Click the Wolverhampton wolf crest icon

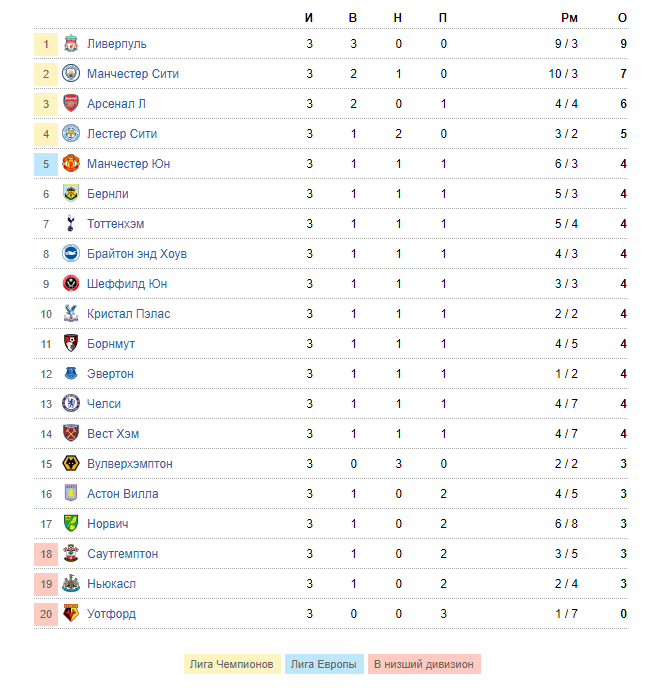(x=71, y=464)
